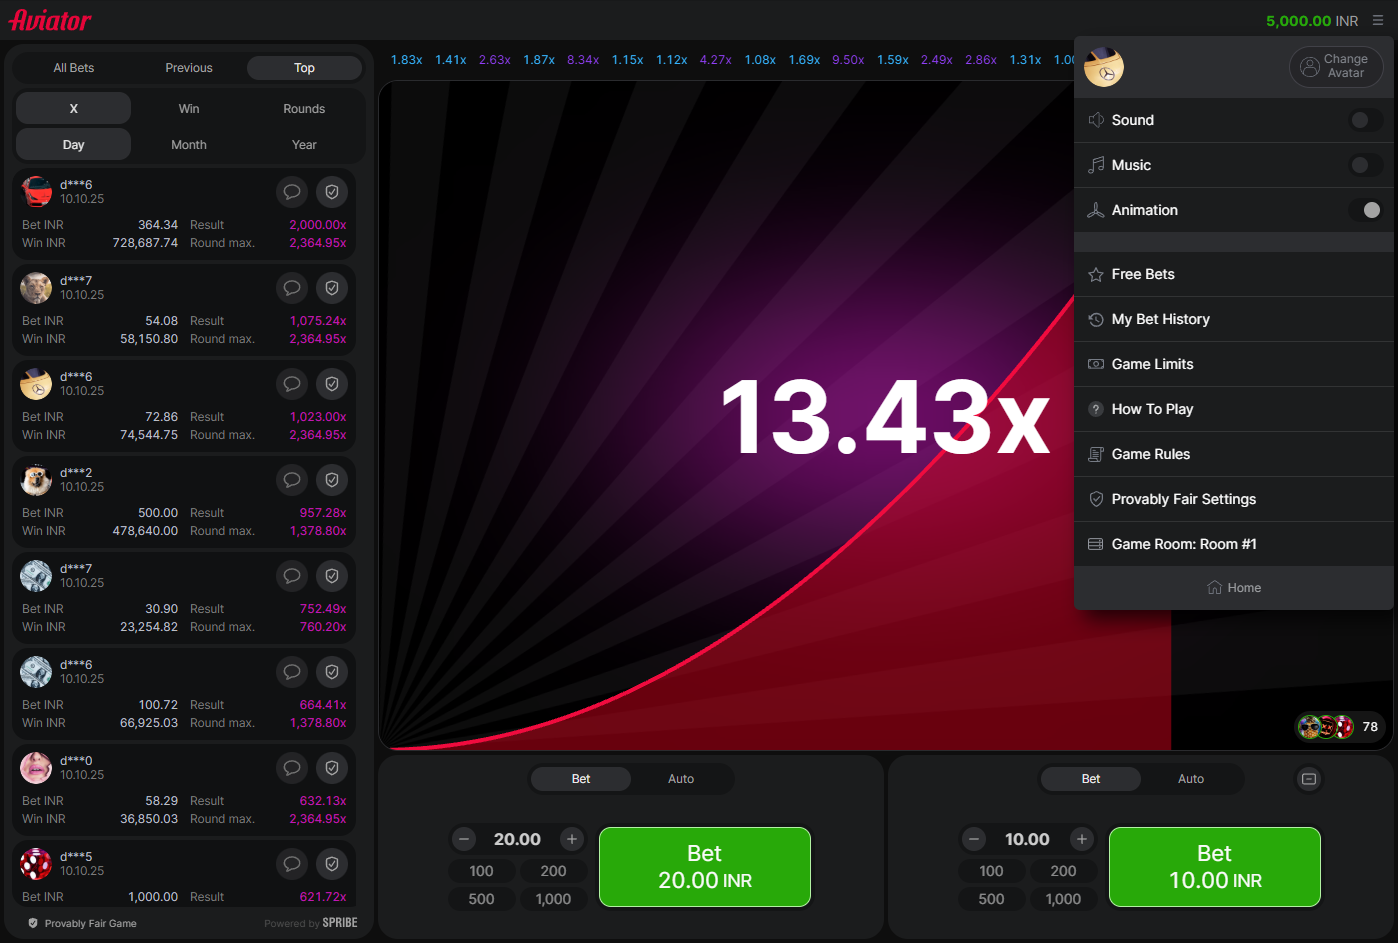This screenshot has height=943, width=1398.
Task: Turn on the Music toggle
Action: [1365, 165]
